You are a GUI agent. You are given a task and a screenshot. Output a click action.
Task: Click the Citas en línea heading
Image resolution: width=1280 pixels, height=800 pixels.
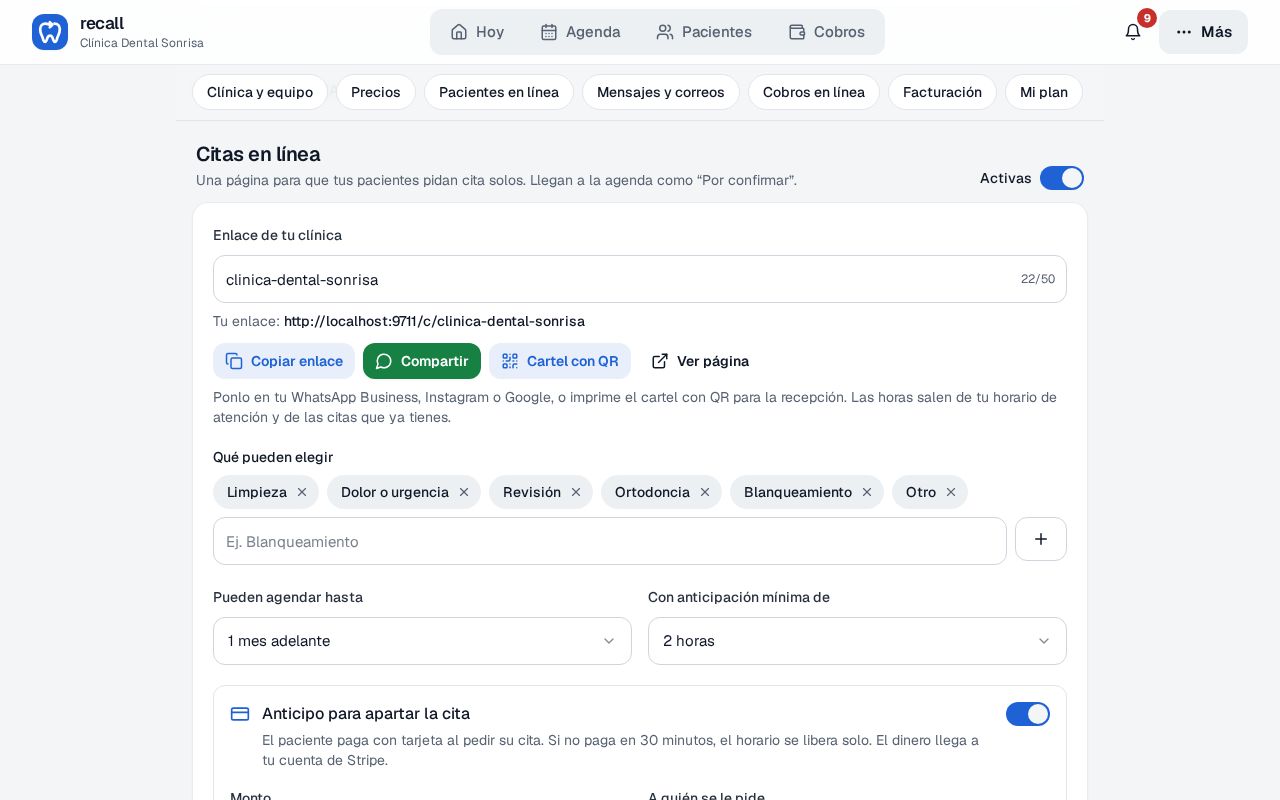[258, 154]
